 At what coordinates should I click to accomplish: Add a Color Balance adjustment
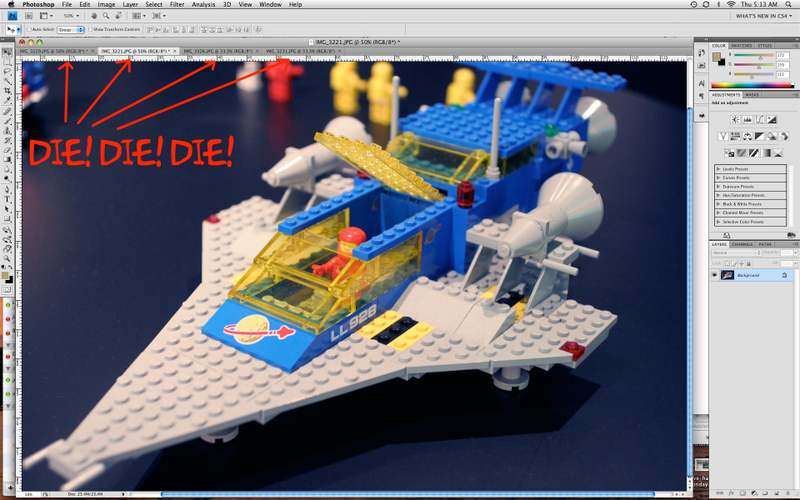point(747,136)
